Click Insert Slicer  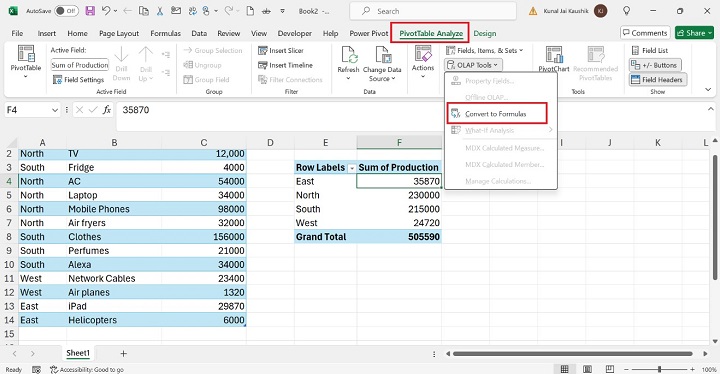pos(281,51)
